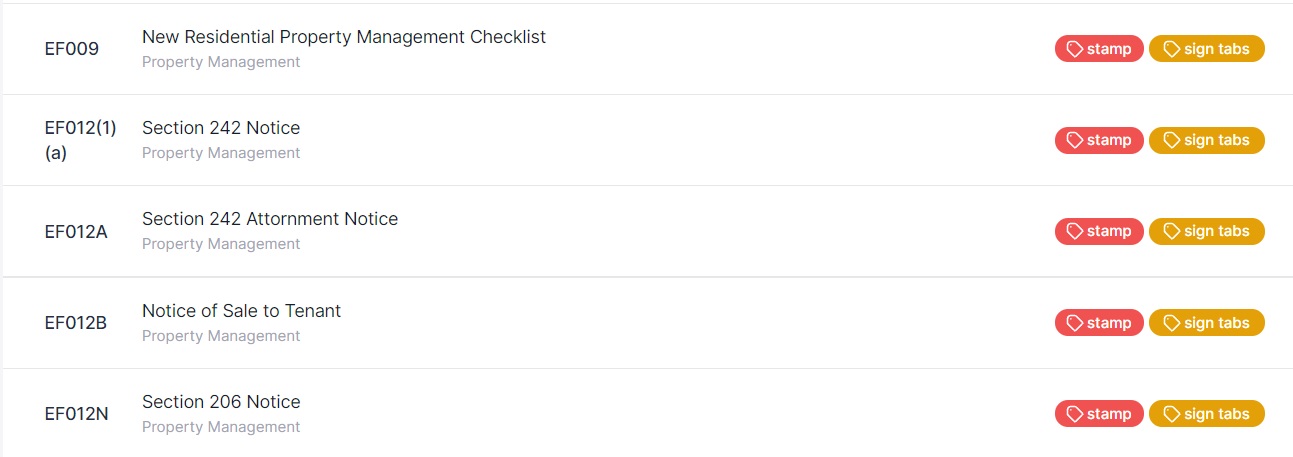
Task: Open Section 242 Attornment Notice form
Action: [x=269, y=219]
